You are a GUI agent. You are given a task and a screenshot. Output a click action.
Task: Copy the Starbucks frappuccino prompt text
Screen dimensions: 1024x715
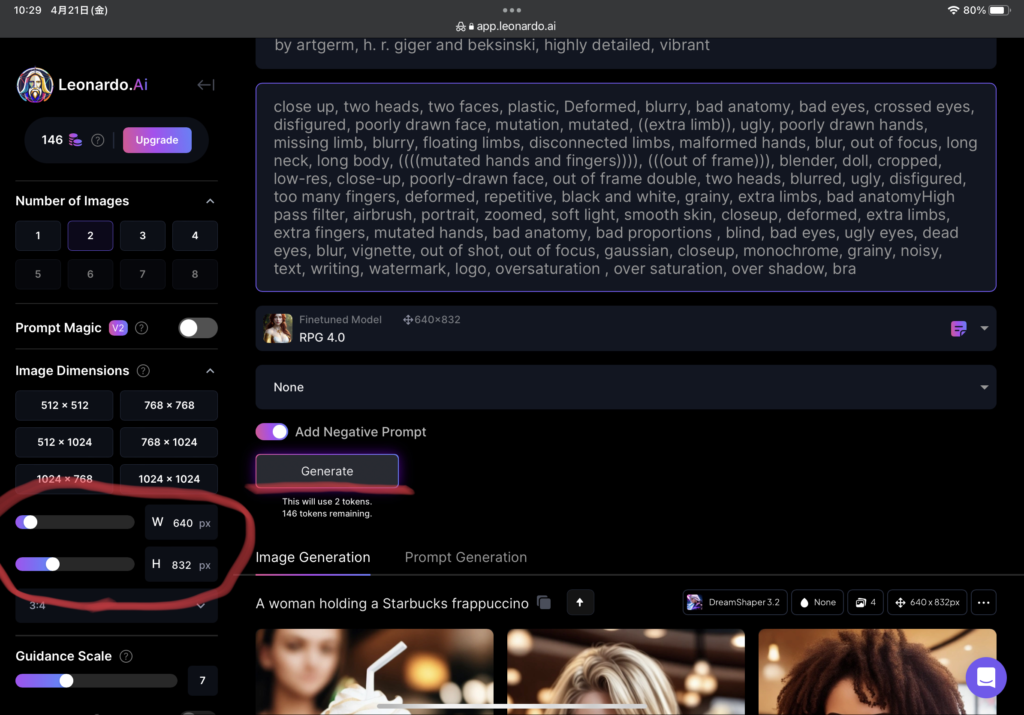(x=543, y=603)
